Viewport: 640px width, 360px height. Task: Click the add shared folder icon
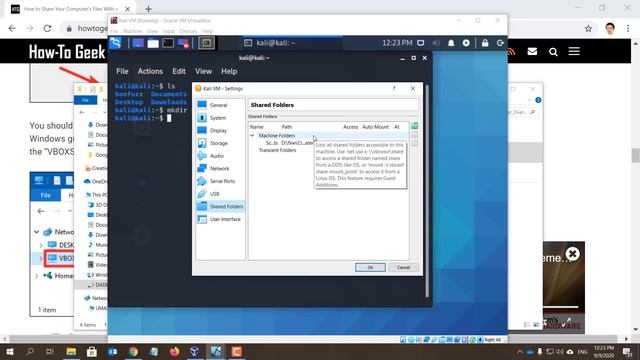pos(415,126)
